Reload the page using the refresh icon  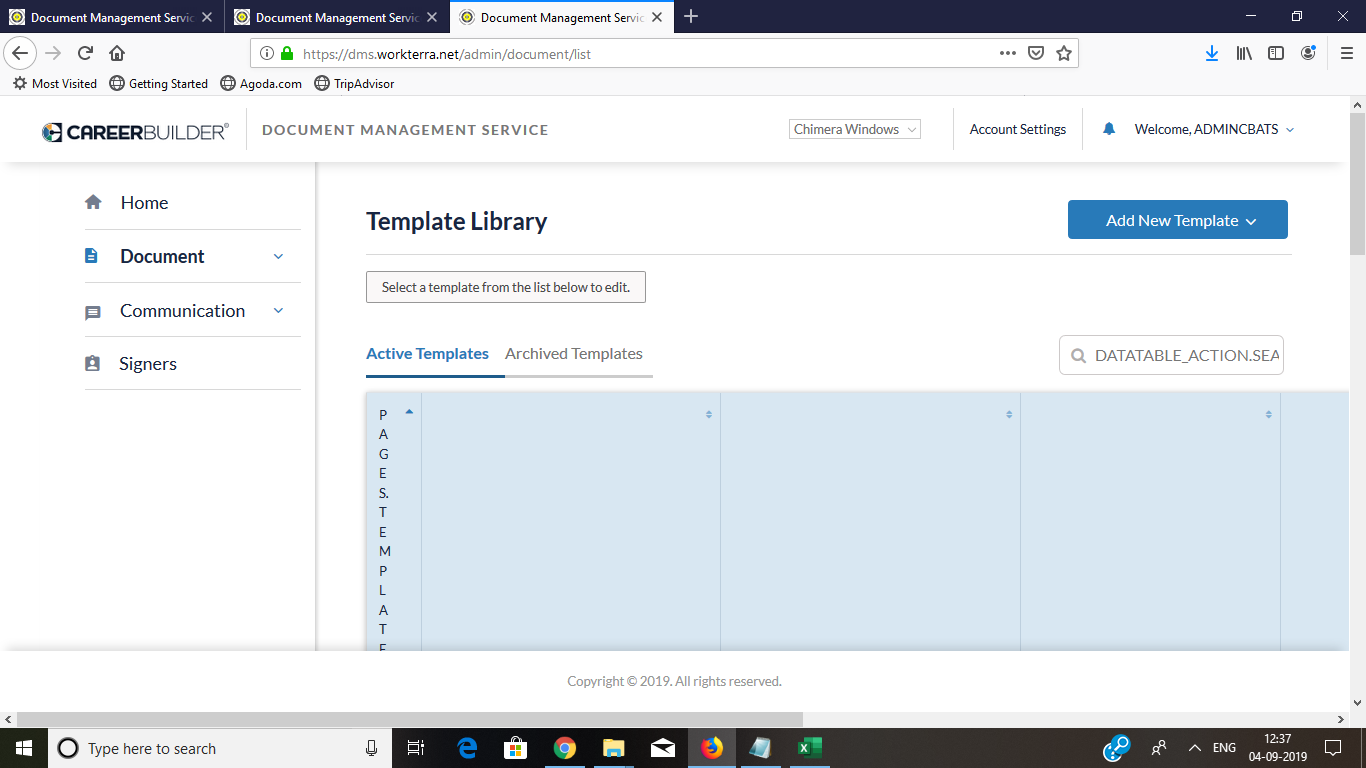pos(85,53)
